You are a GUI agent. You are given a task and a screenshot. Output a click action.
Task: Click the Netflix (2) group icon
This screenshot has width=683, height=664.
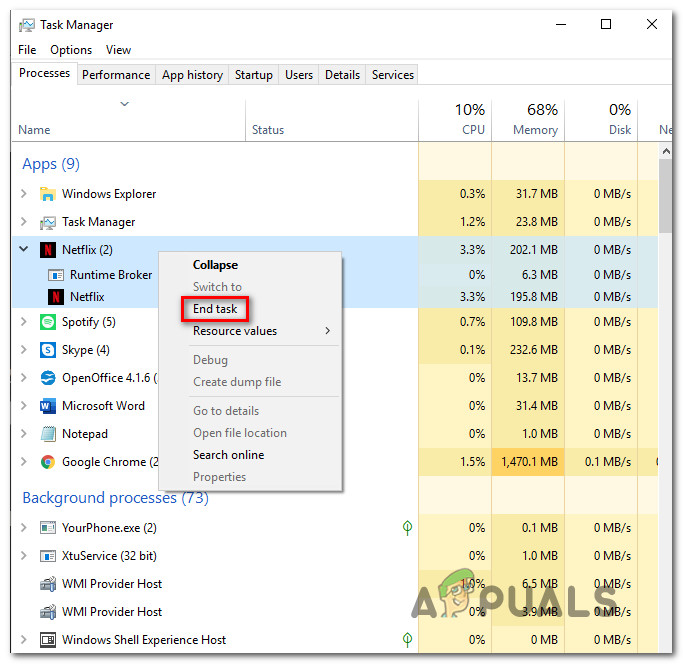point(47,250)
